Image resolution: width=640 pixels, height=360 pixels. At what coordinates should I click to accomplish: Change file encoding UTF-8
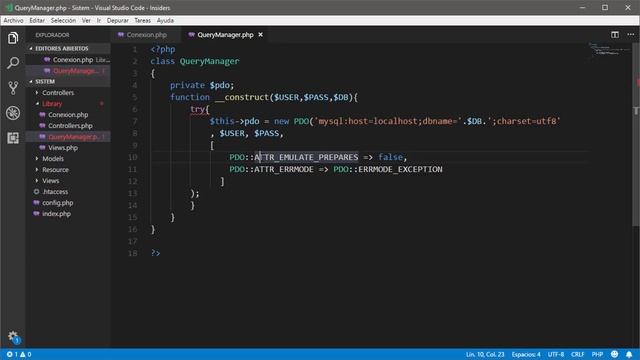click(x=556, y=354)
